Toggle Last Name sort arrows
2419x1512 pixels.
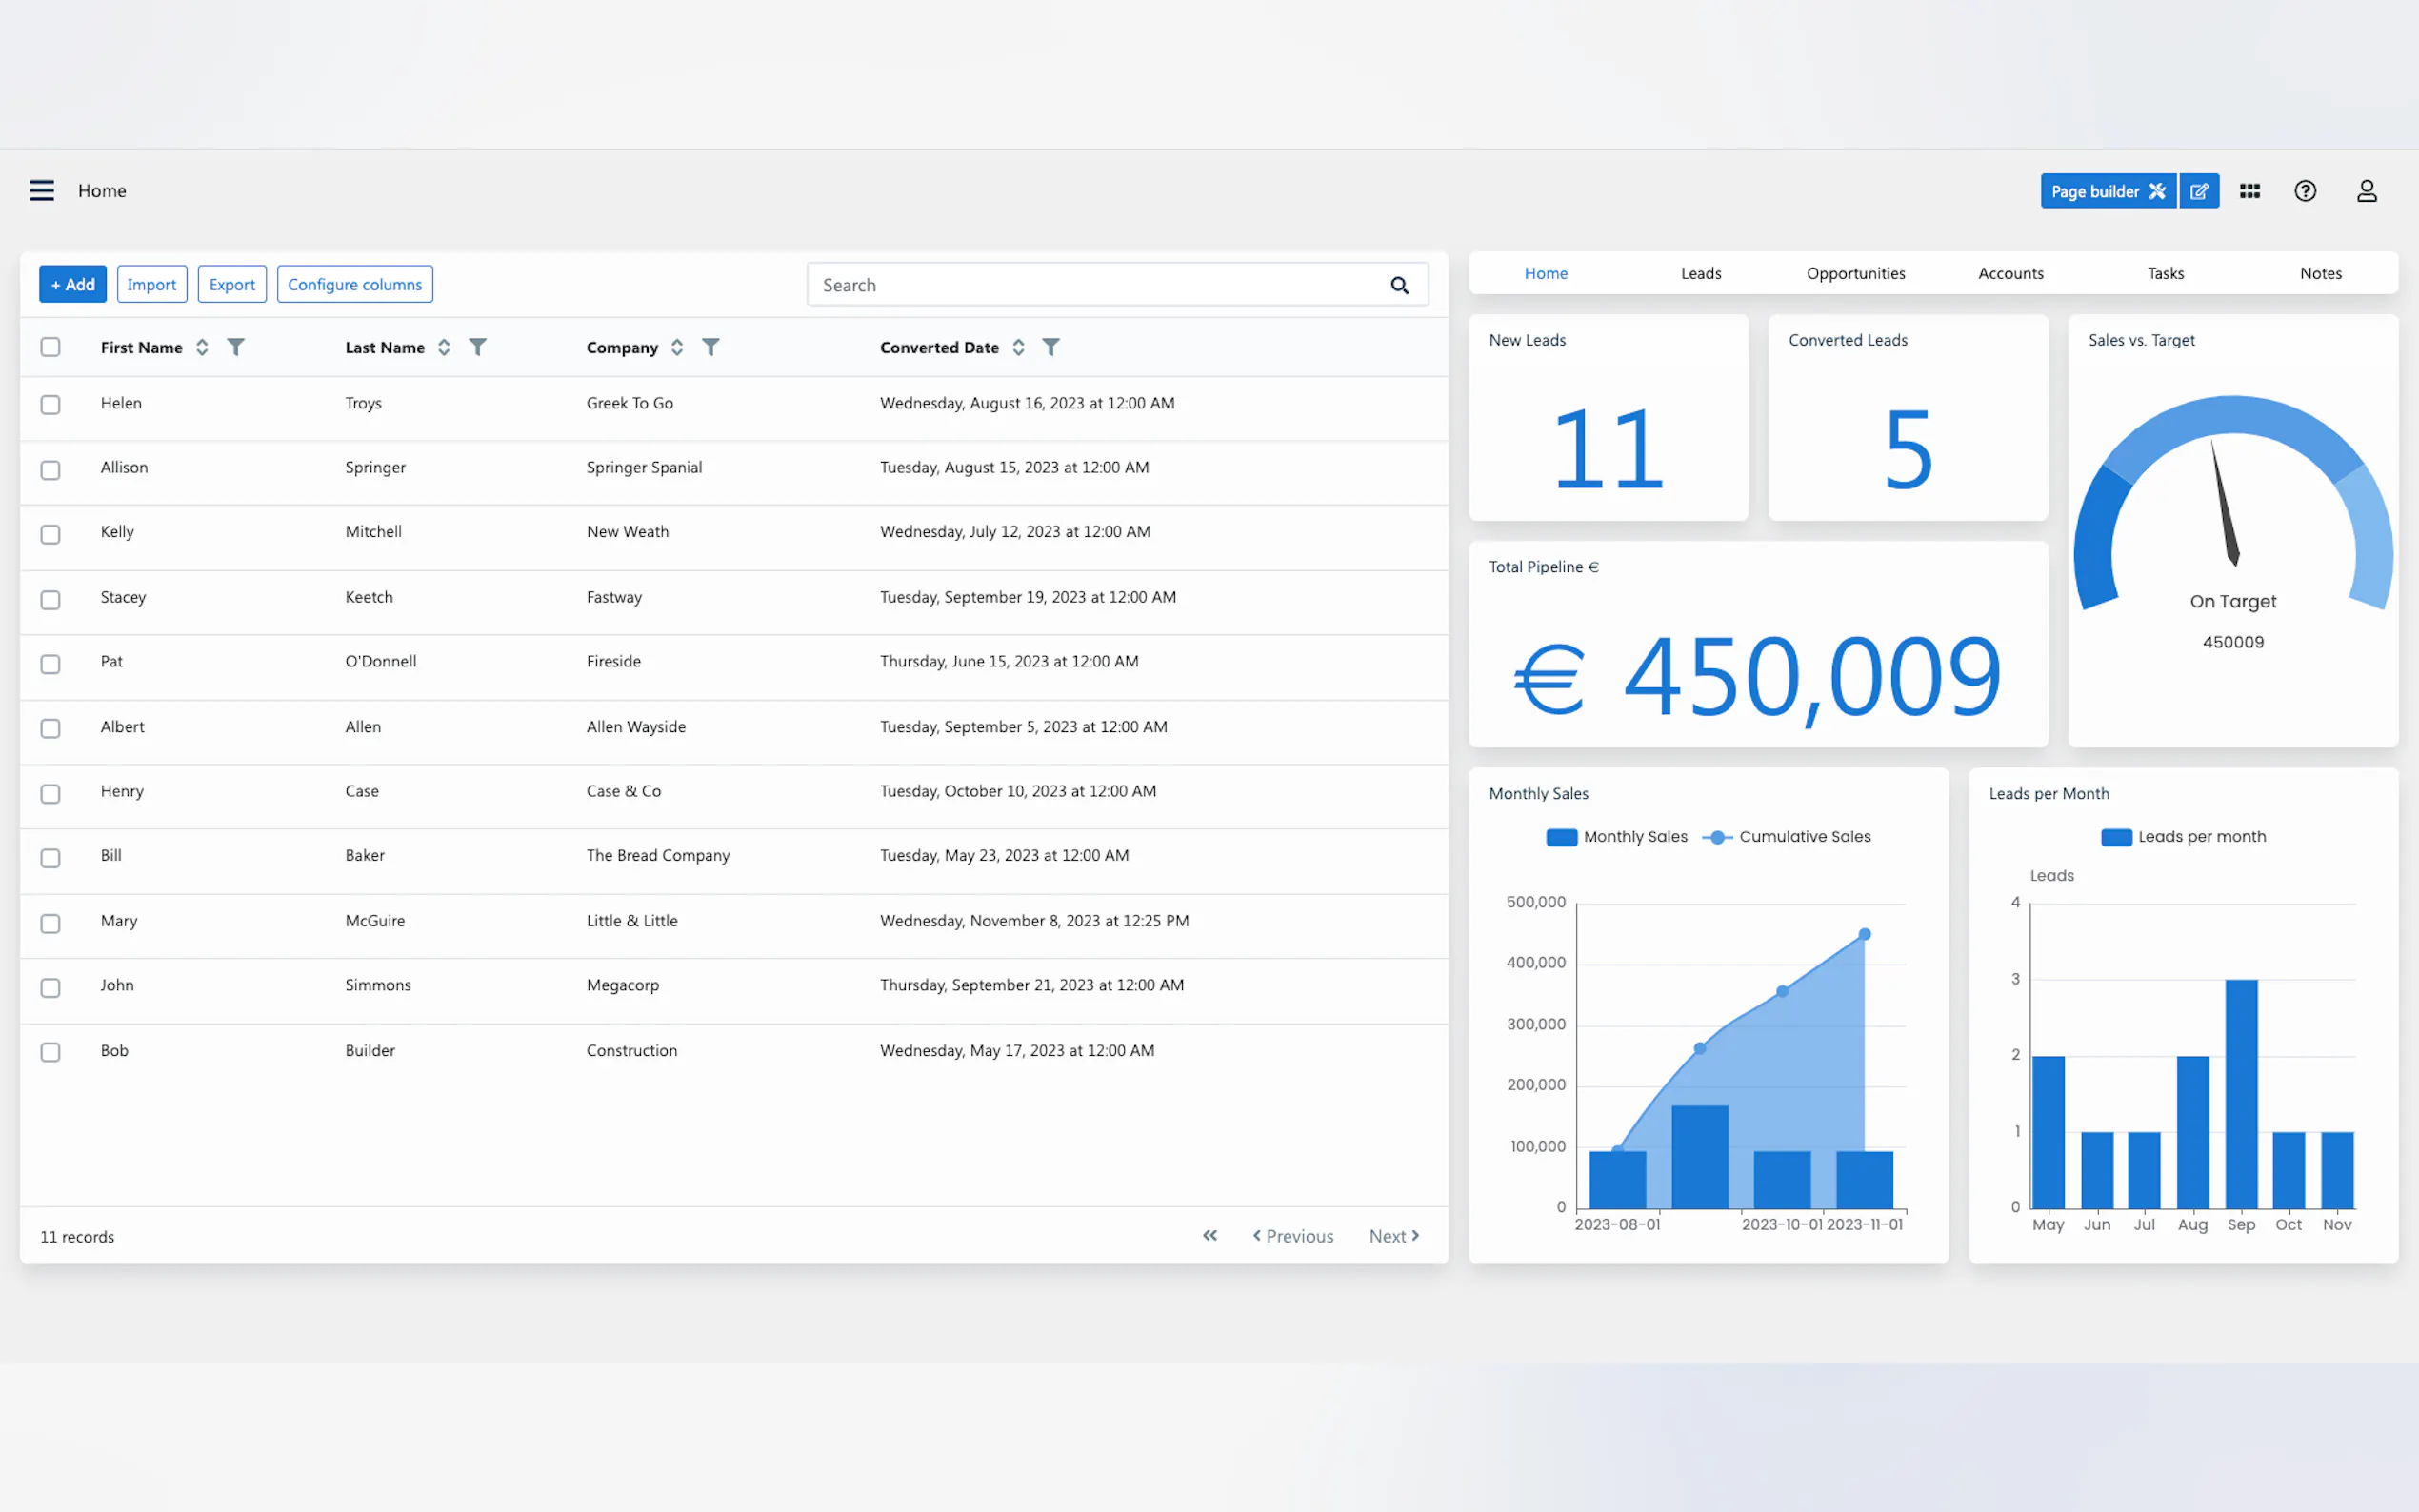(x=444, y=347)
